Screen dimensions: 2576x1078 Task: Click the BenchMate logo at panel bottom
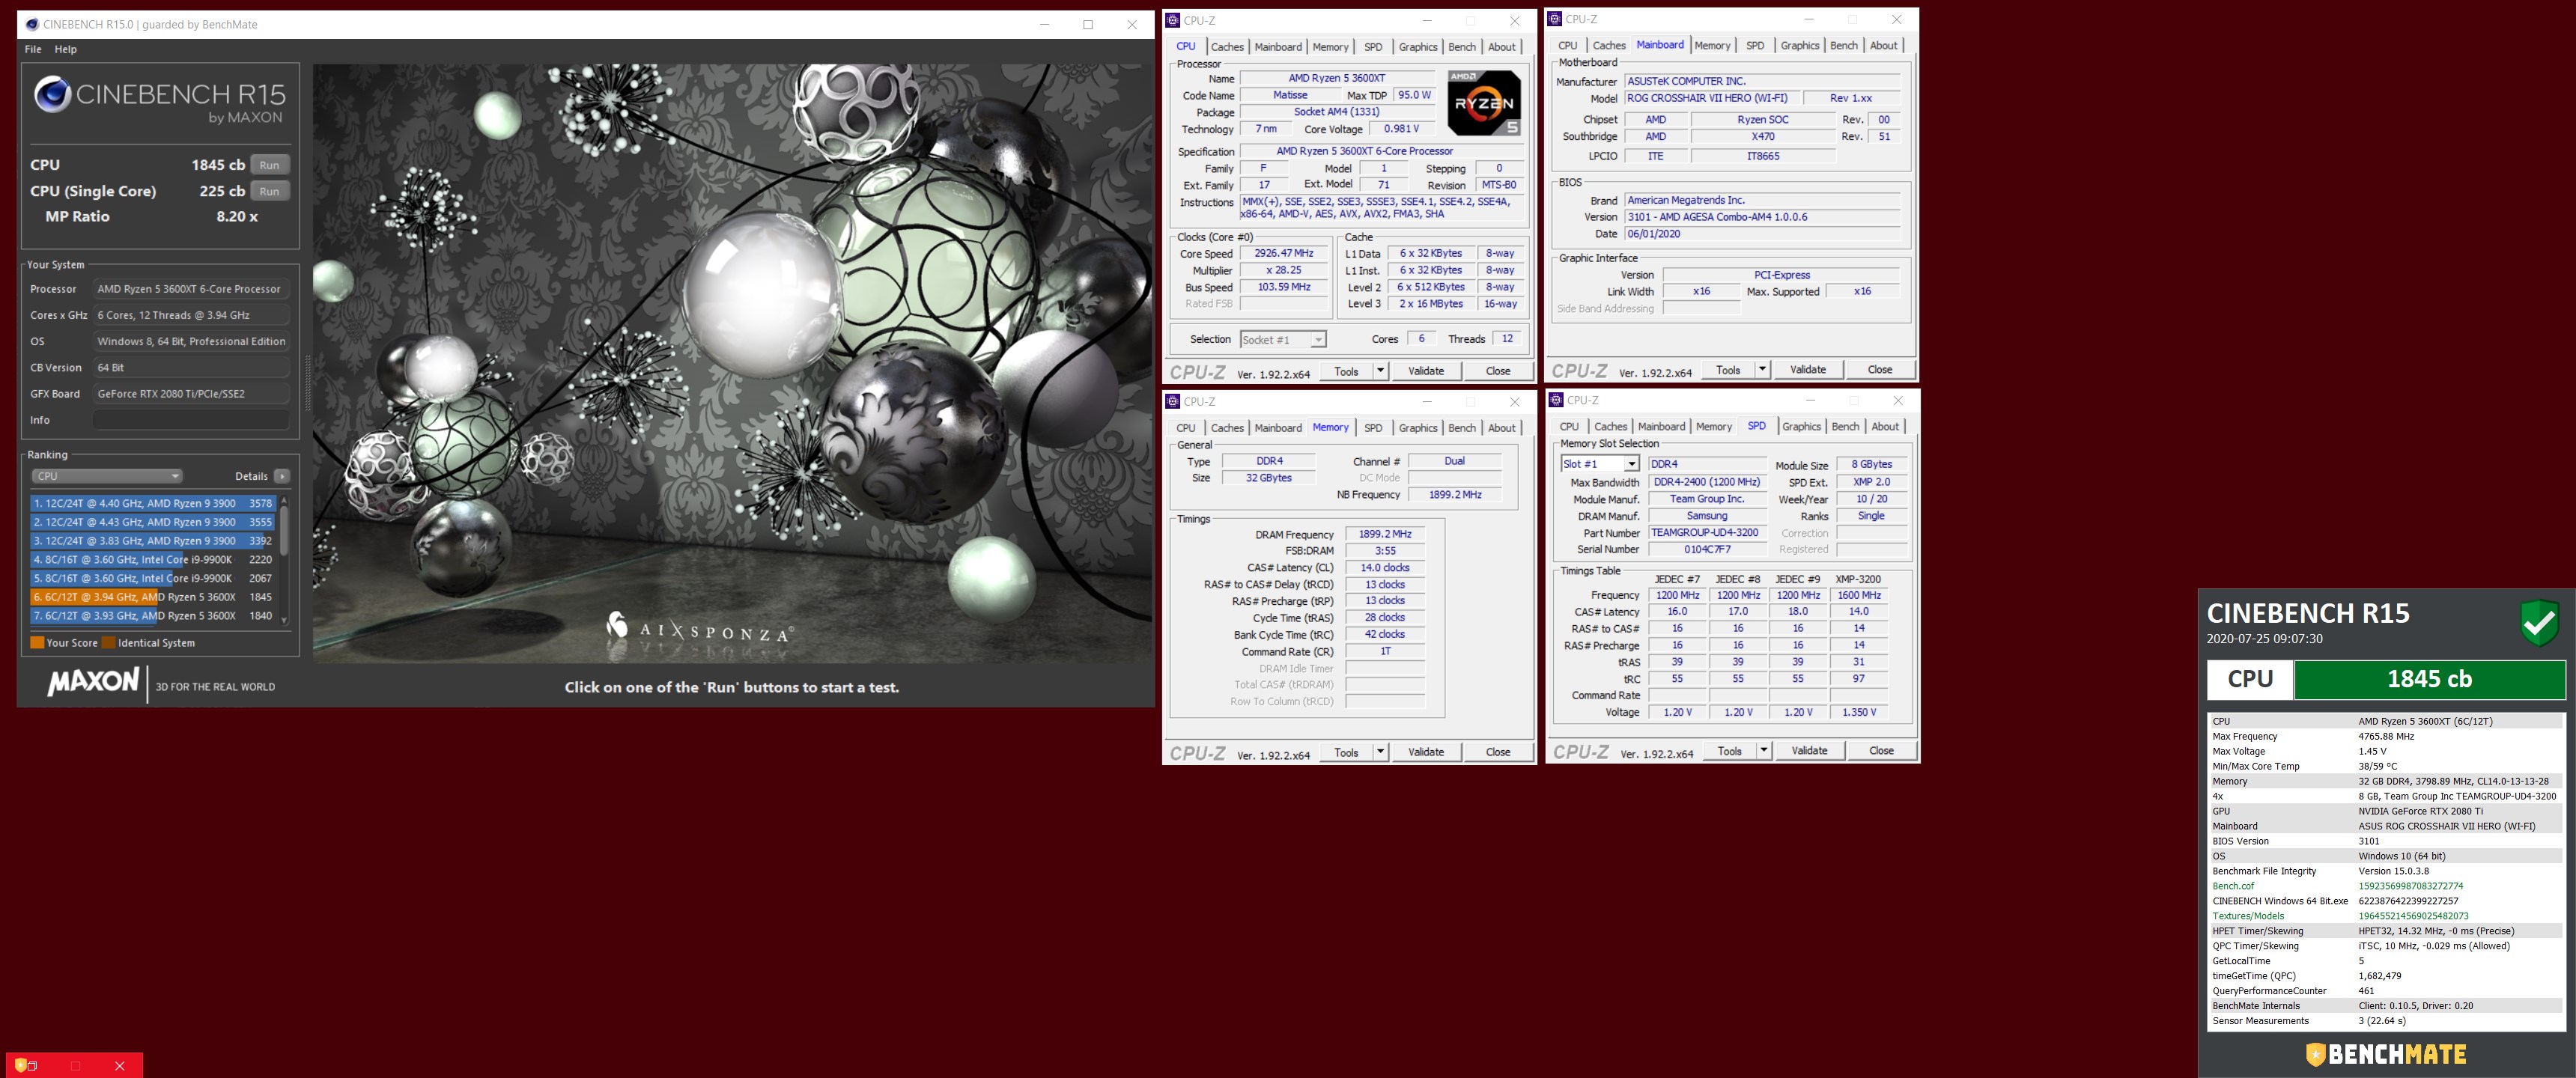(2386, 1054)
